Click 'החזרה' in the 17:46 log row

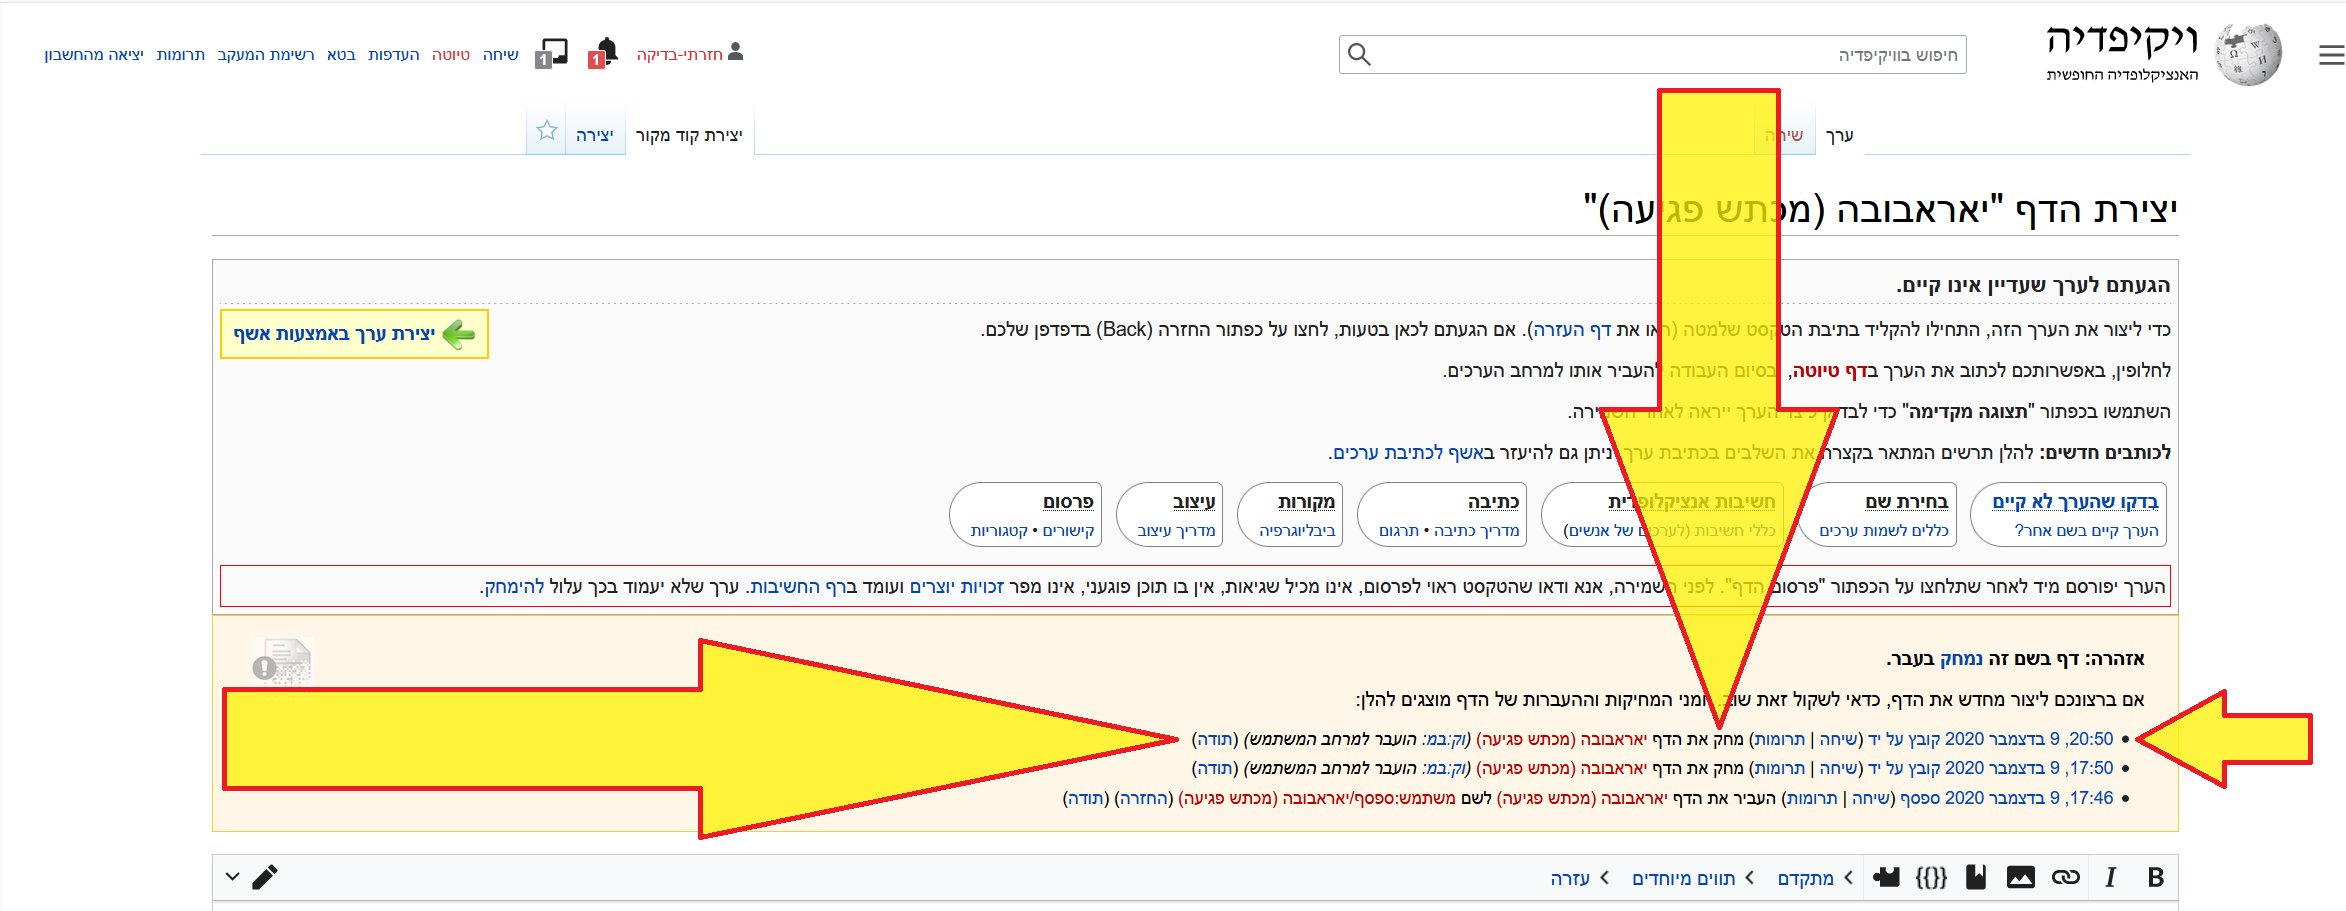pos(1143,799)
